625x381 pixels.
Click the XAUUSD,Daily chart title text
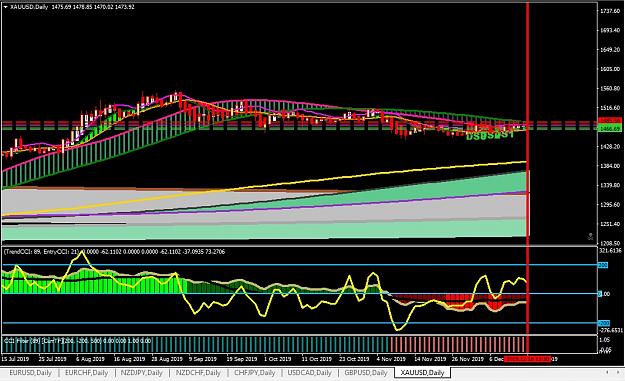tap(29, 7)
